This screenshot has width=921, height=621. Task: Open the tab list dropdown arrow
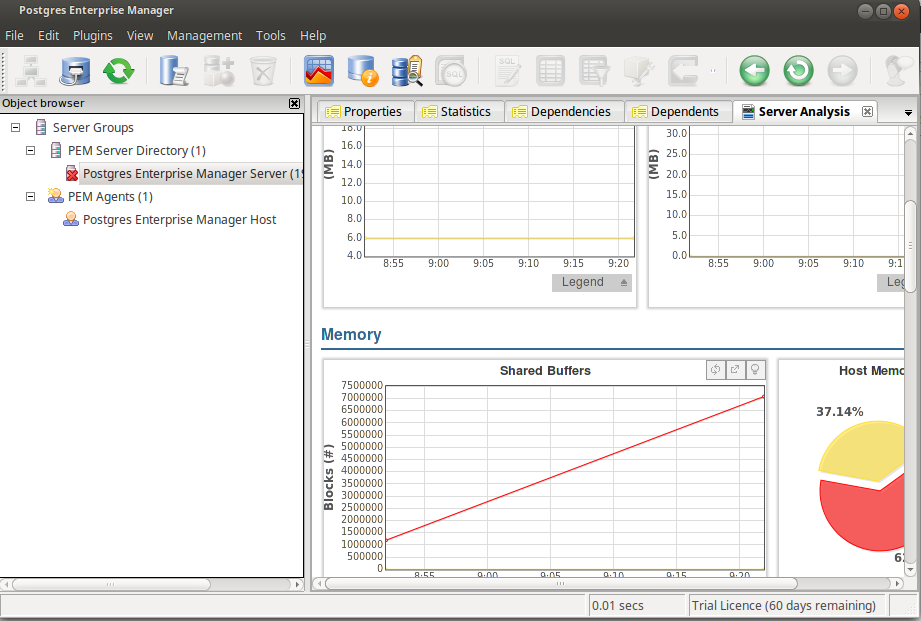908,112
